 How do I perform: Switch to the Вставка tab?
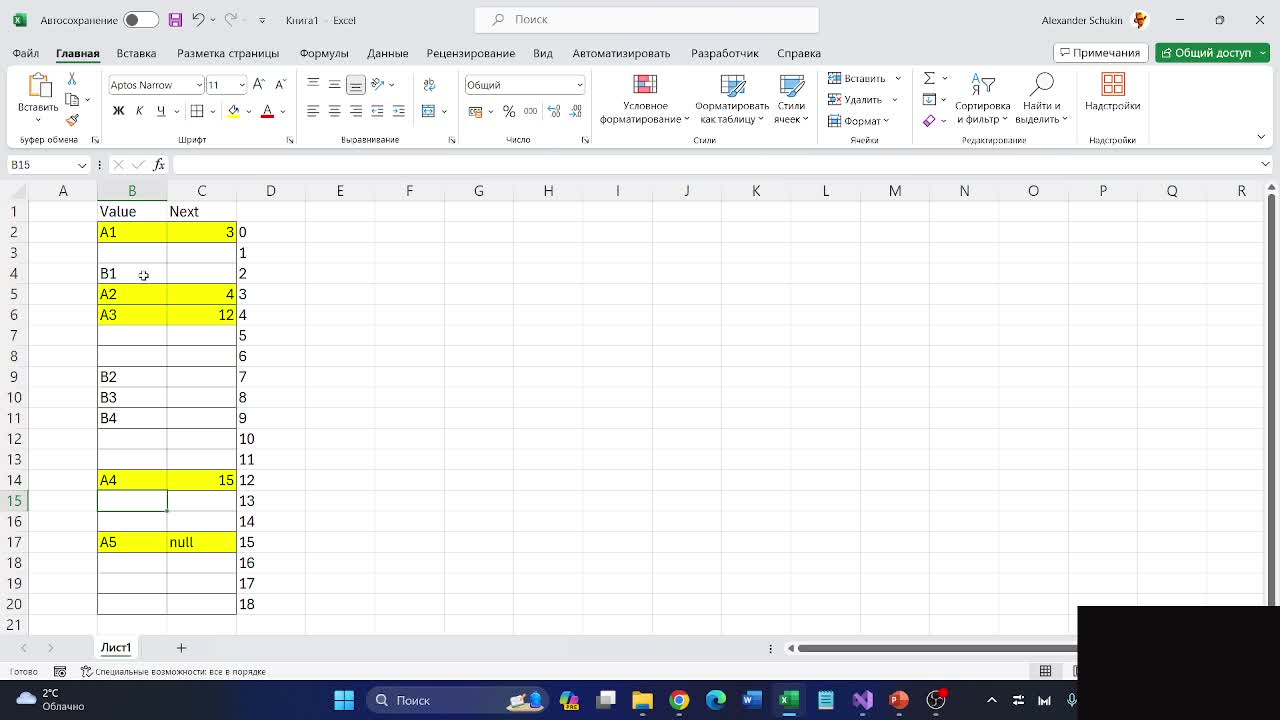pos(136,53)
